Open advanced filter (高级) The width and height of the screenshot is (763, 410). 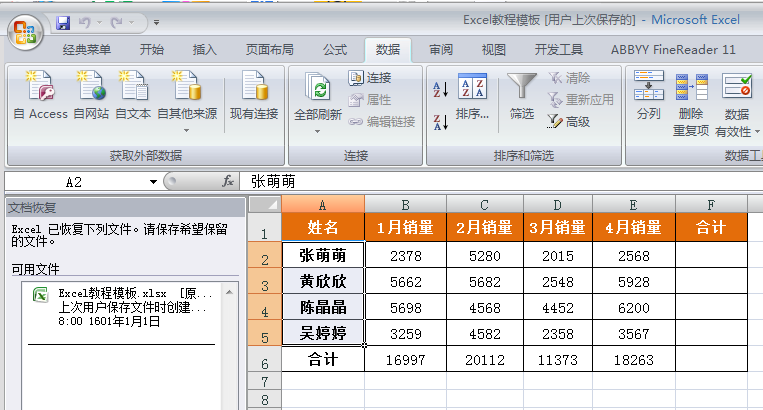pos(569,122)
